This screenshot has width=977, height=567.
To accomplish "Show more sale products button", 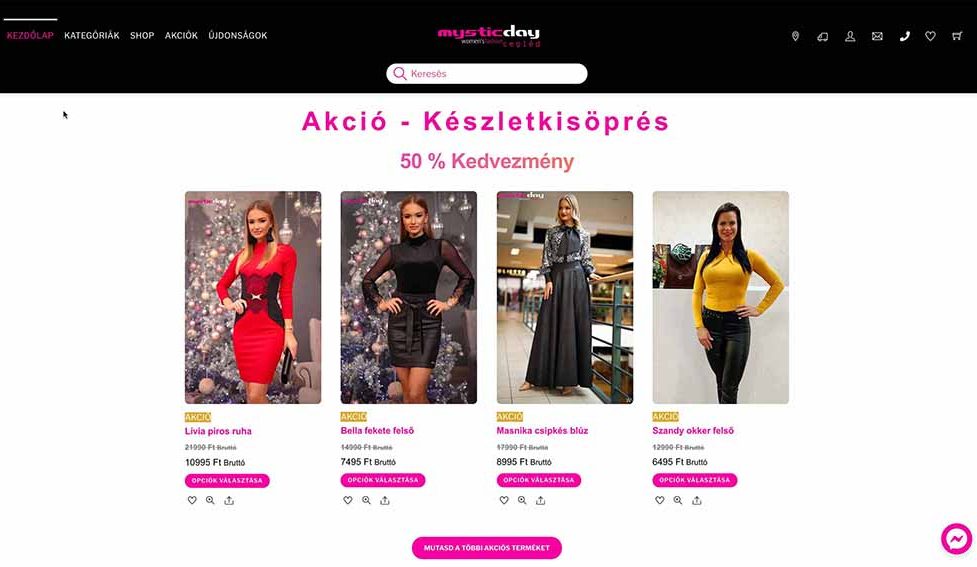I will pyautogui.click(x=487, y=548).
